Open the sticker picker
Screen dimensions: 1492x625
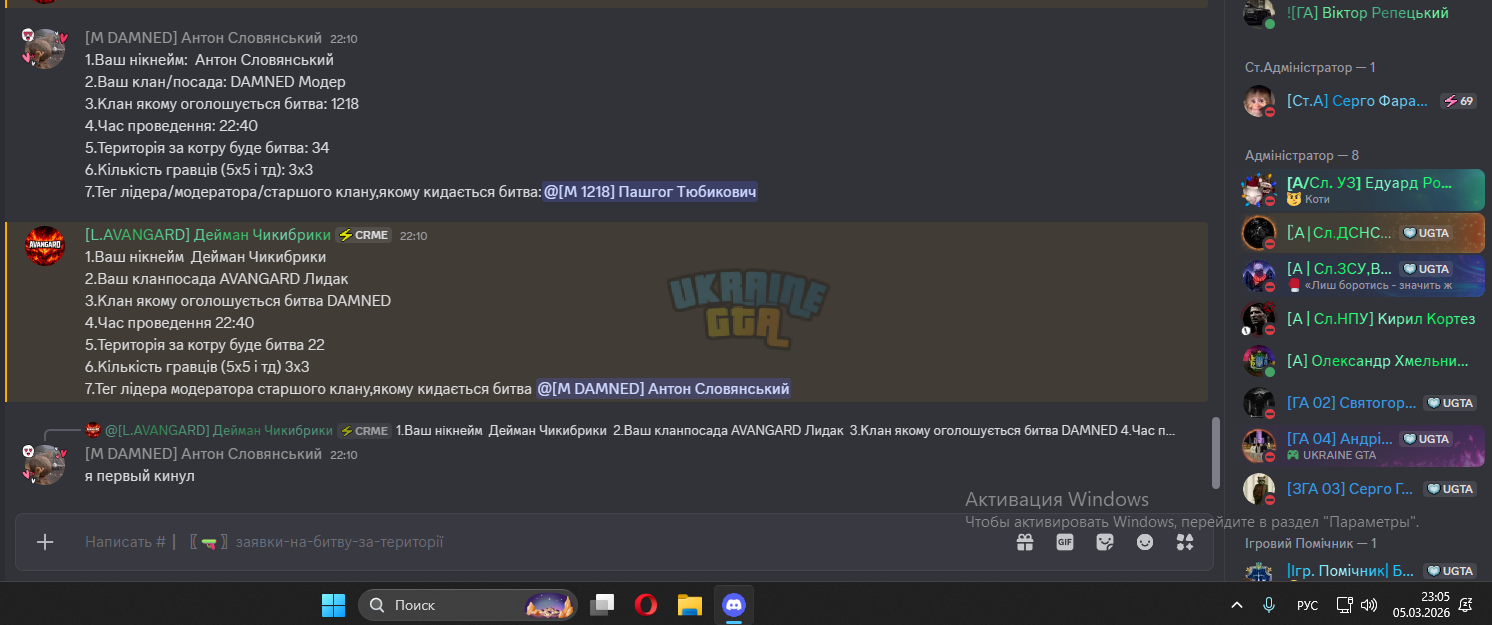[x=1105, y=542]
